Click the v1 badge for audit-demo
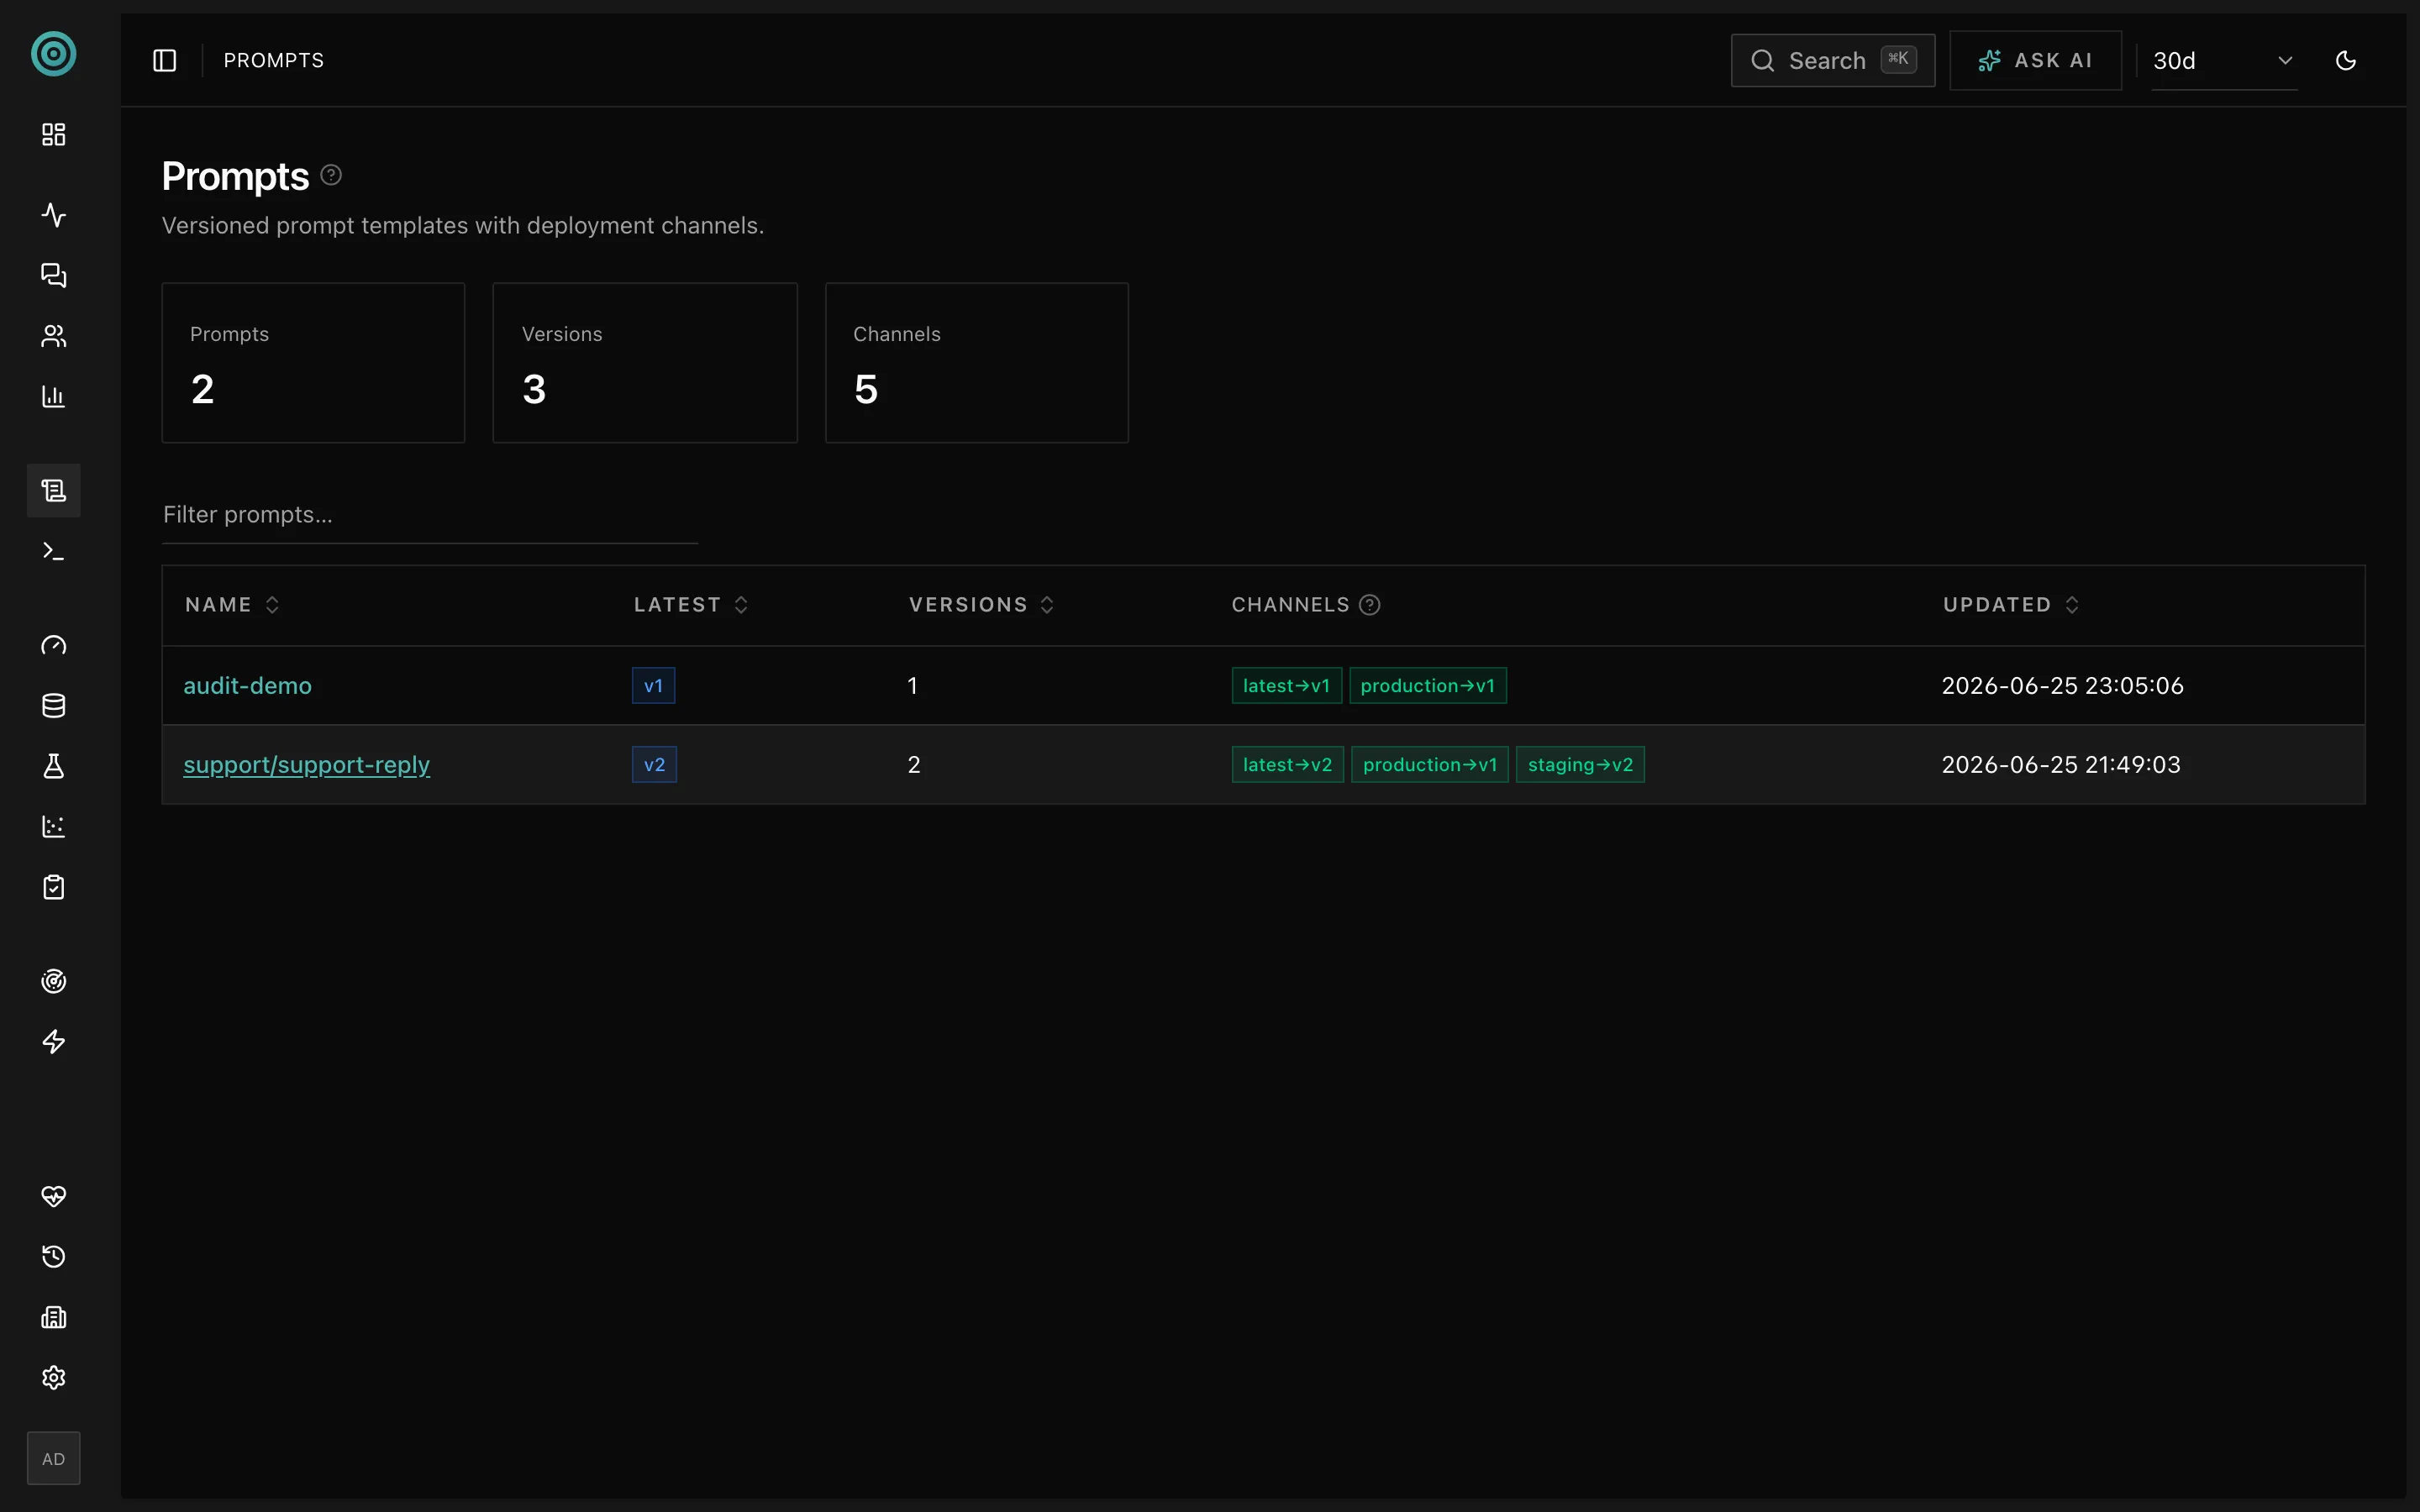Viewport: 2420px width, 1512px height. [x=653, y=686]
